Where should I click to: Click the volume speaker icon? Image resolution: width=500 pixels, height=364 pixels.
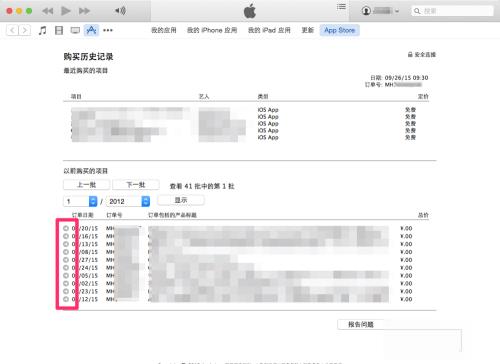(x=120, y=11)
